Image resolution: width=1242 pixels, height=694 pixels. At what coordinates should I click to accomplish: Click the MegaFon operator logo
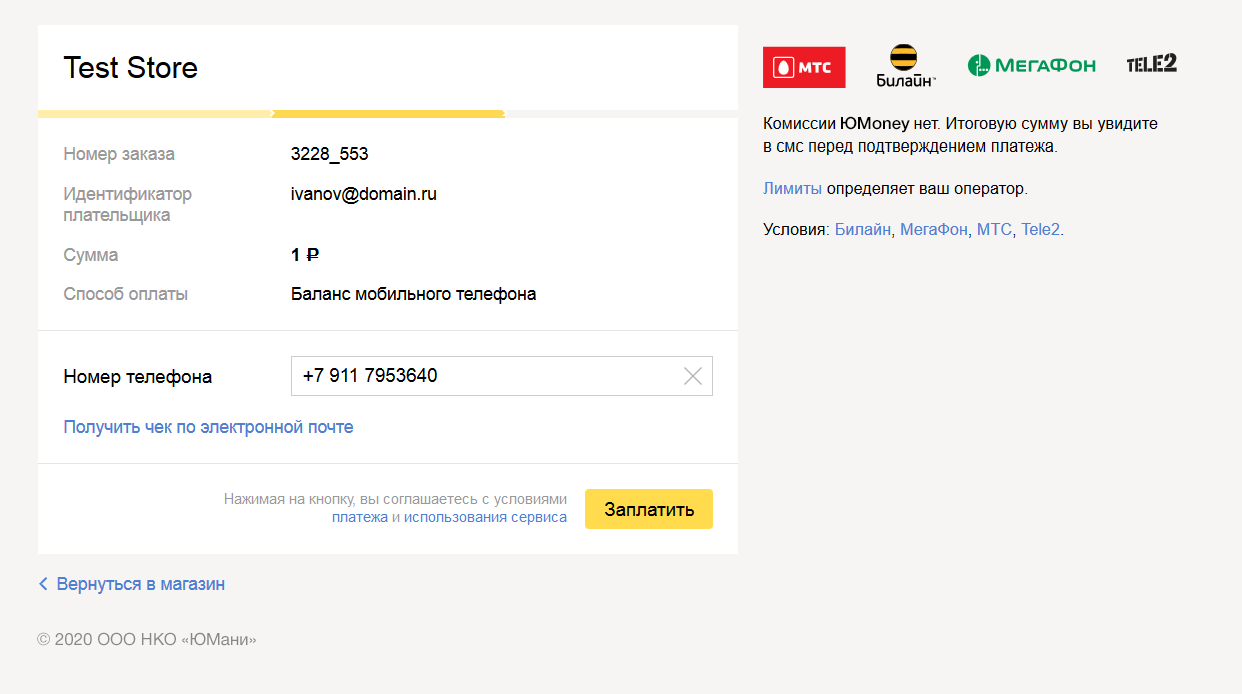point(1031,65)
